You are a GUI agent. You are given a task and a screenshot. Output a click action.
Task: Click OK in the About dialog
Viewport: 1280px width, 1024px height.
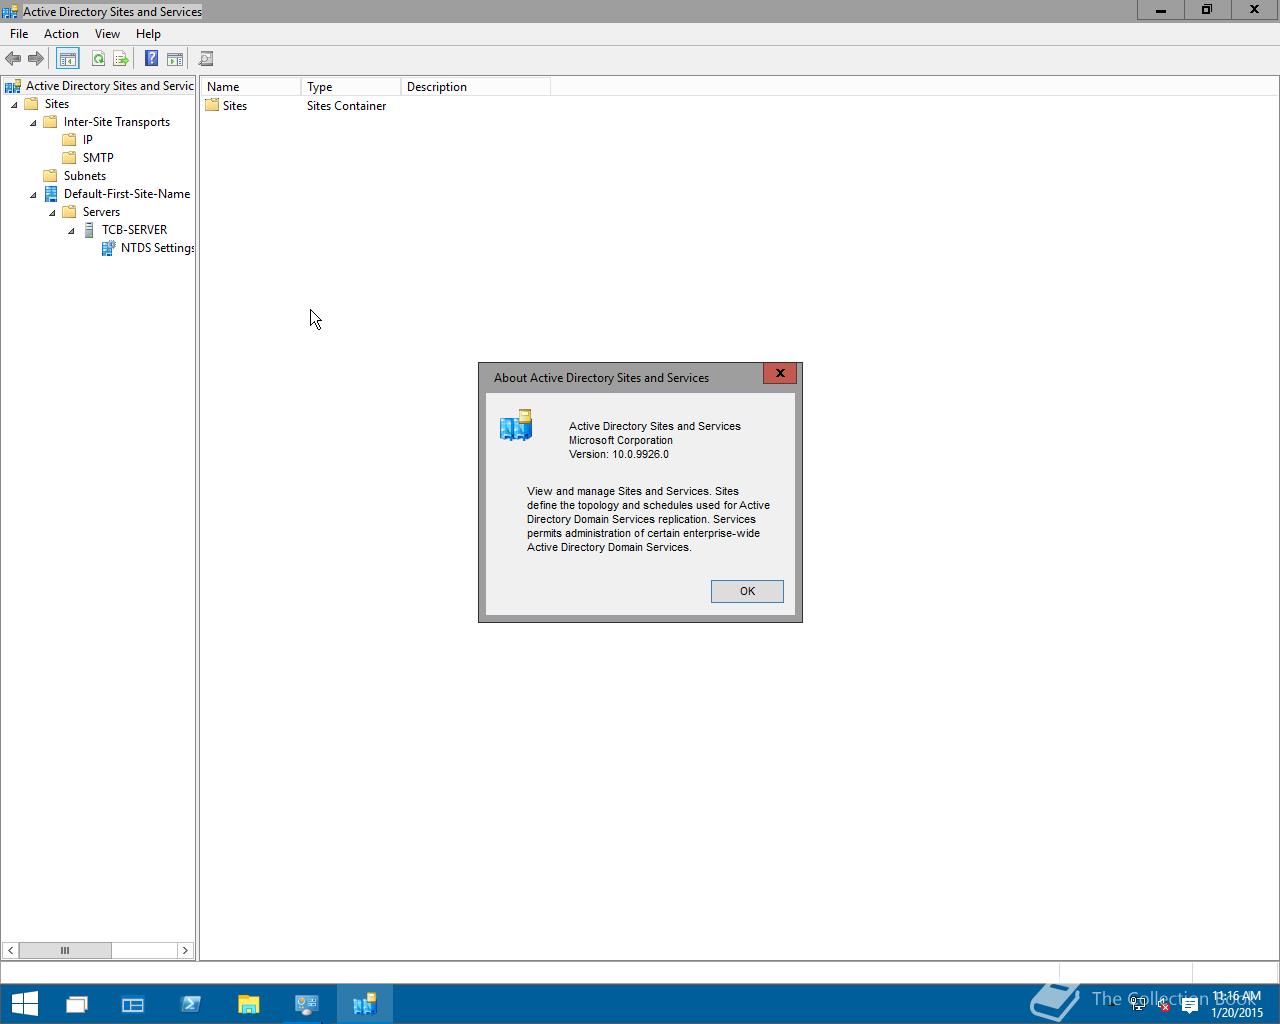click(x=747, y=591)
